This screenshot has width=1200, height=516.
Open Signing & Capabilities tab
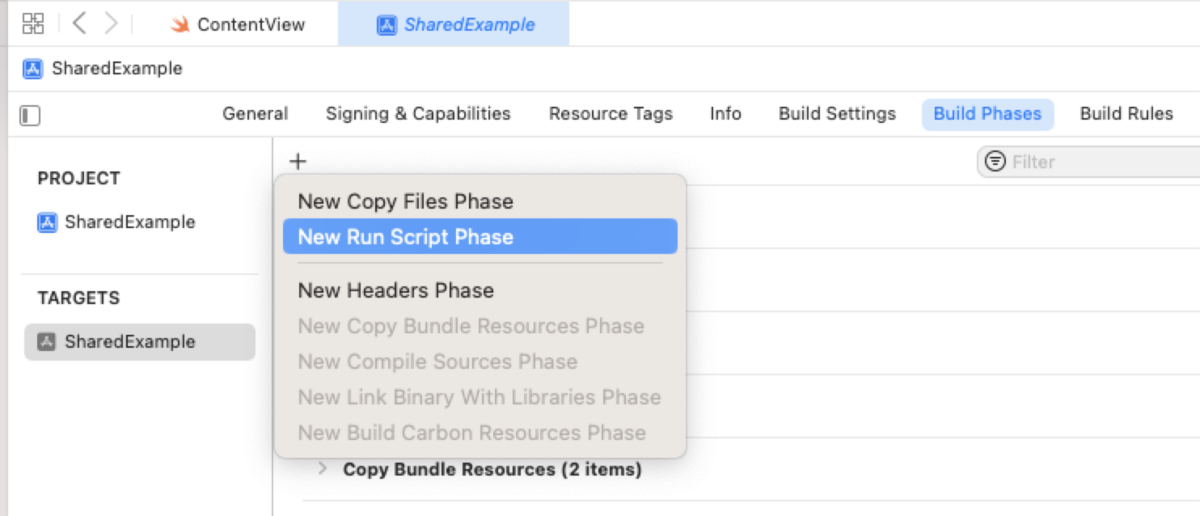418,114
